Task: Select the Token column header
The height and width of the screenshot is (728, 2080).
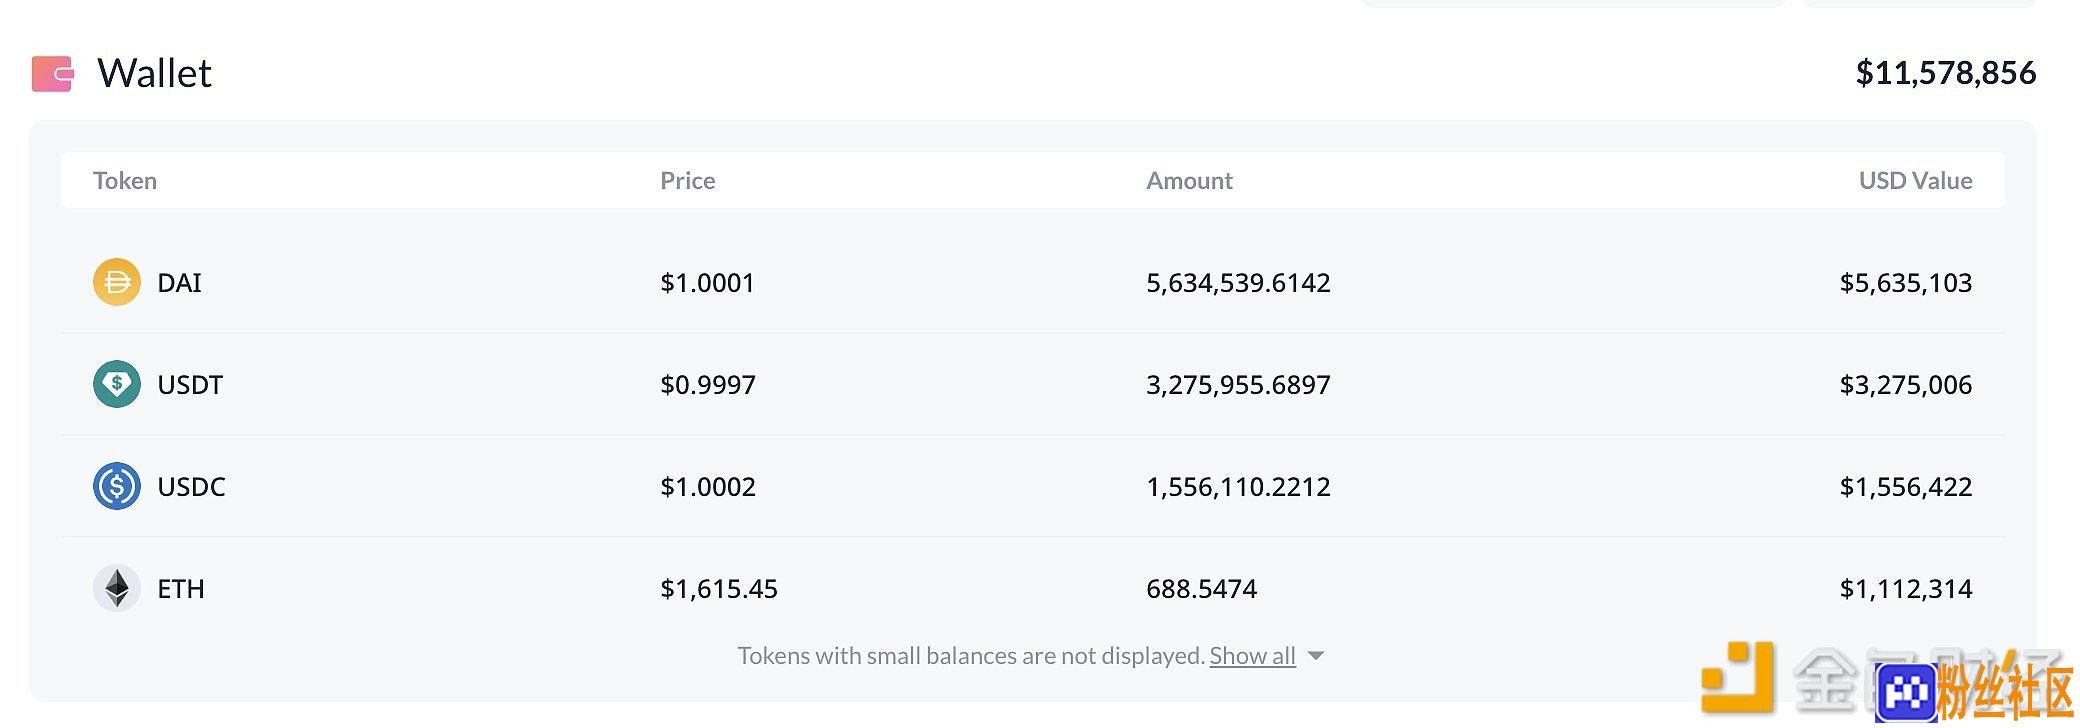Action: (125, 181)
